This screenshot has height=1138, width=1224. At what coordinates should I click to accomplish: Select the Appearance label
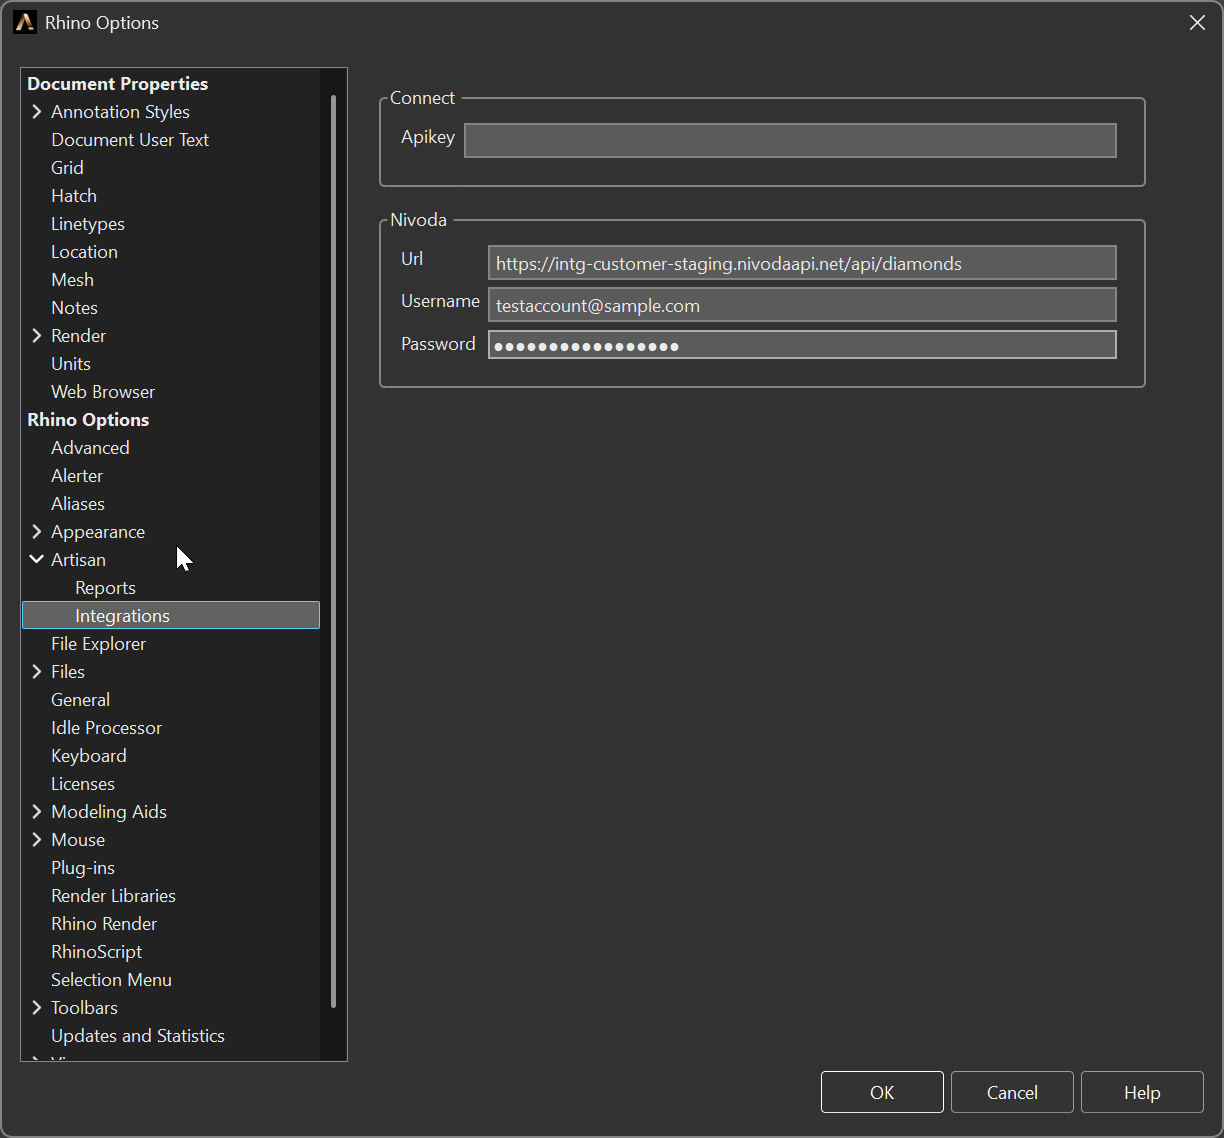[98, 531]
